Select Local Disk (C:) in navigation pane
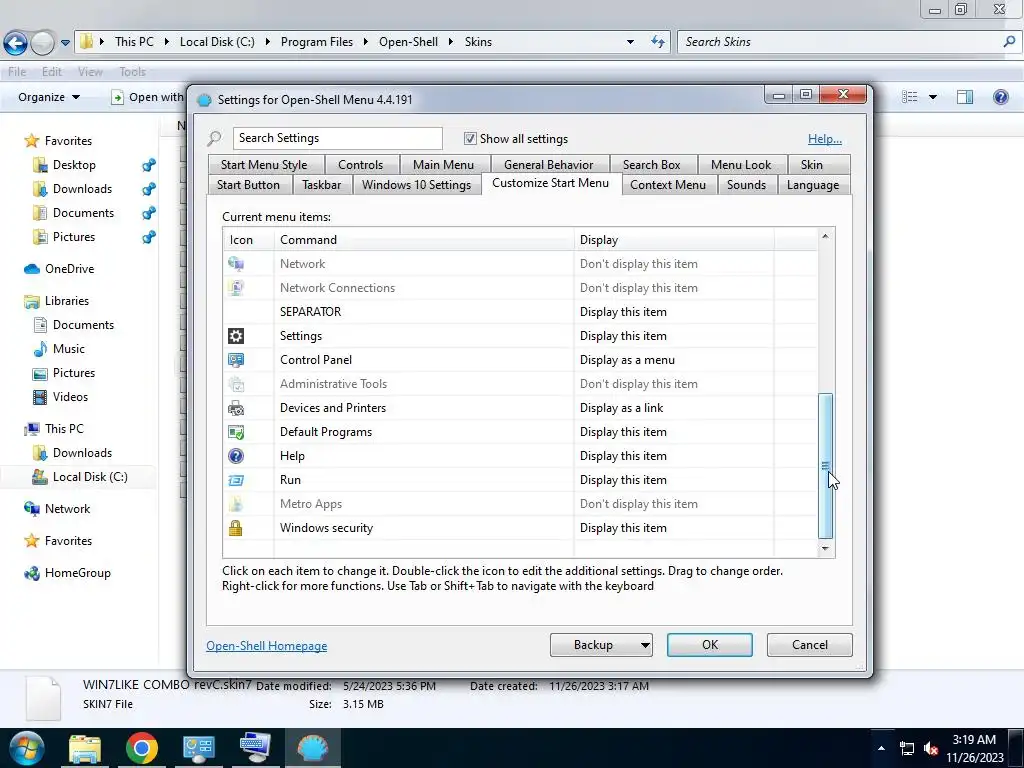Viewport: 1024px width, 768px height. [x=90, y=477]
